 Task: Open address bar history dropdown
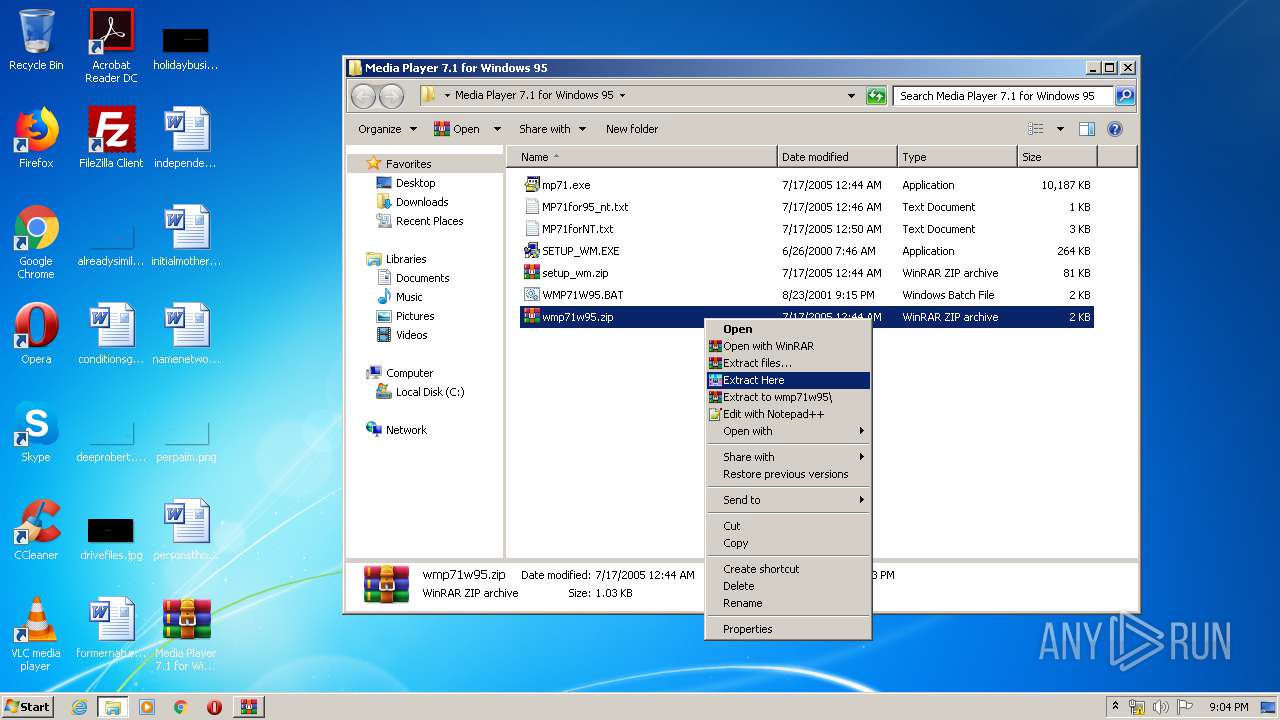point(851,96)
